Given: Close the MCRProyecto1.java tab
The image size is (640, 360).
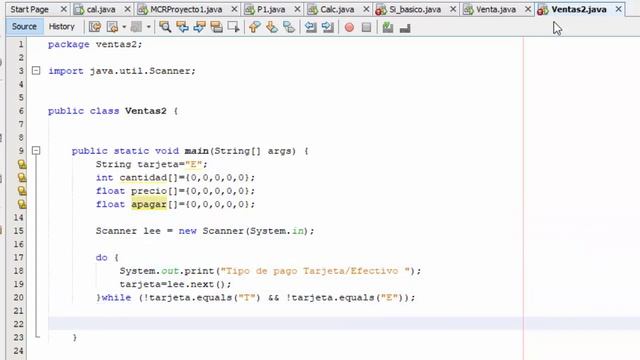Looking at the screenshot, I should pos(234,9).
